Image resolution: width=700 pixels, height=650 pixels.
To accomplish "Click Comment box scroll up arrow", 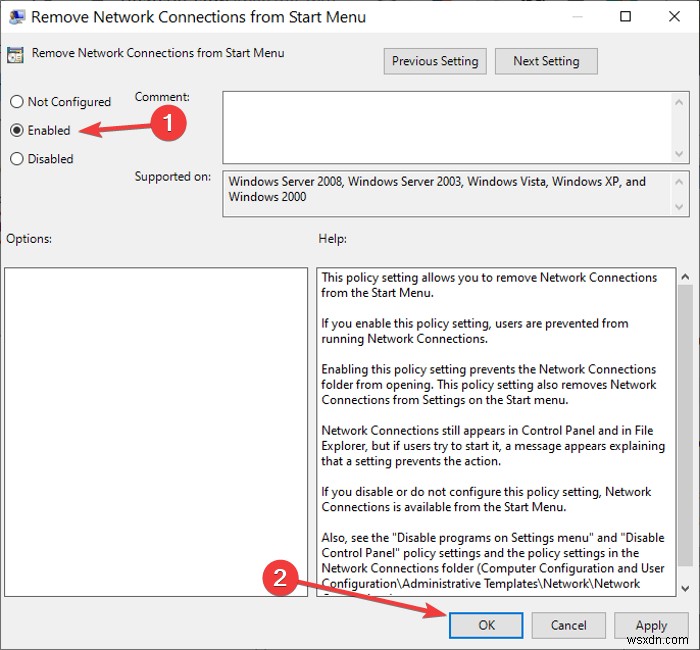I will 679,102.
